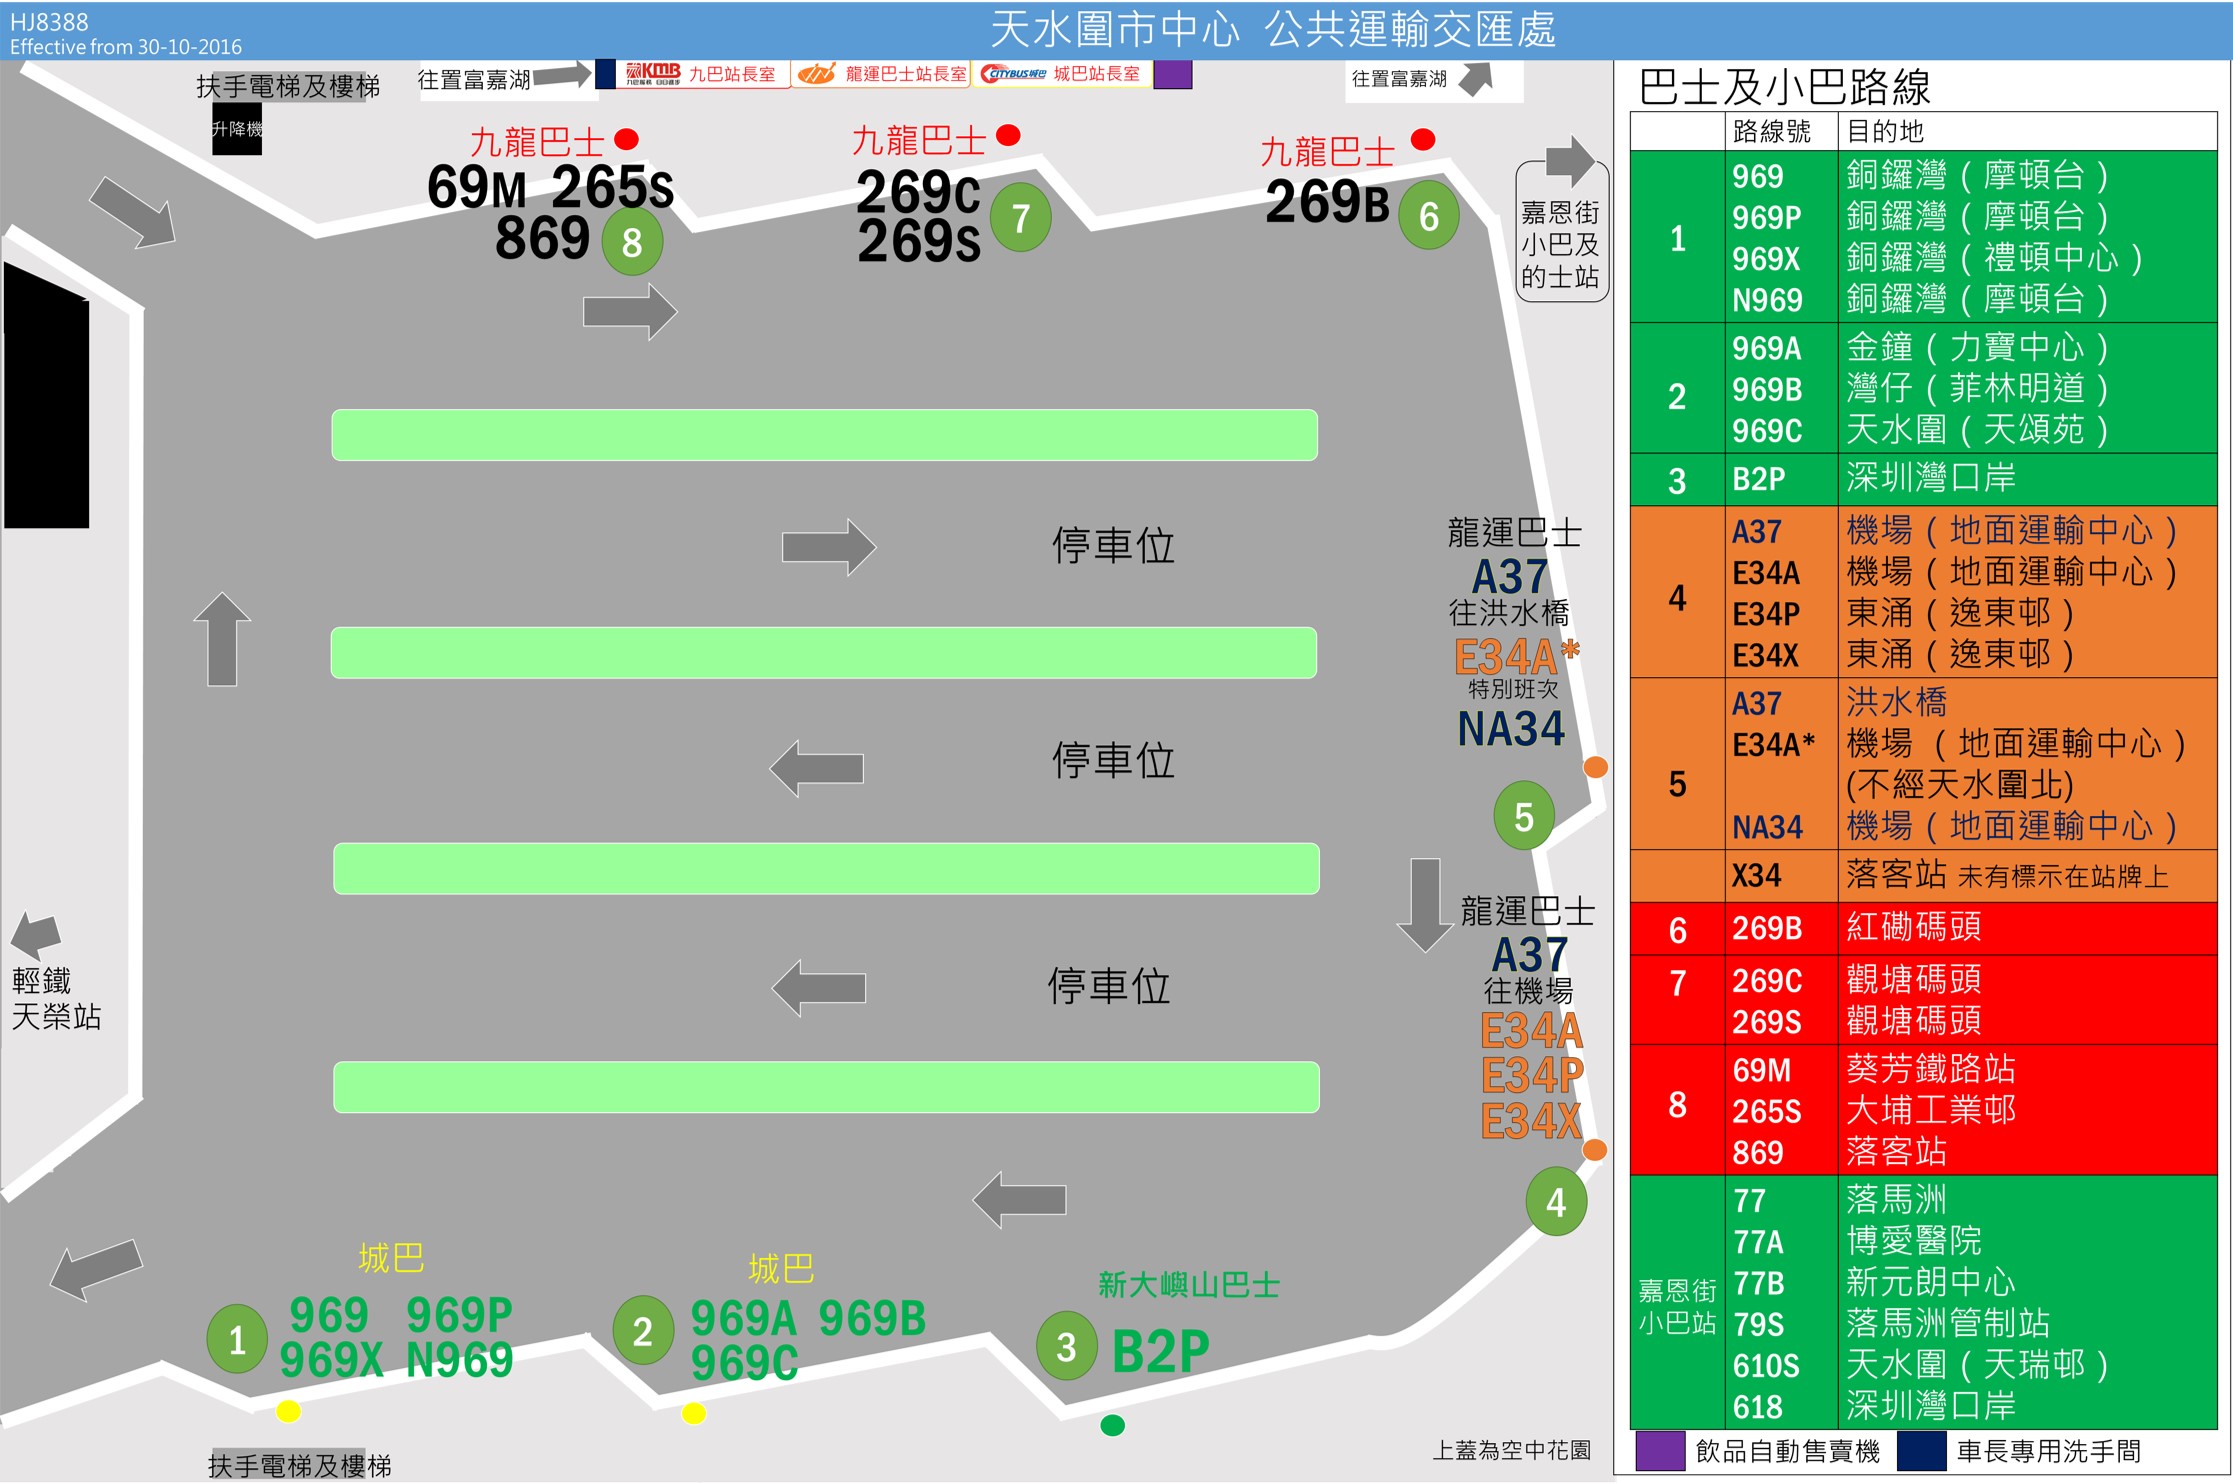Click the black 升降機 lift box
The image size is (2233, 1483).
click(237, 129)
